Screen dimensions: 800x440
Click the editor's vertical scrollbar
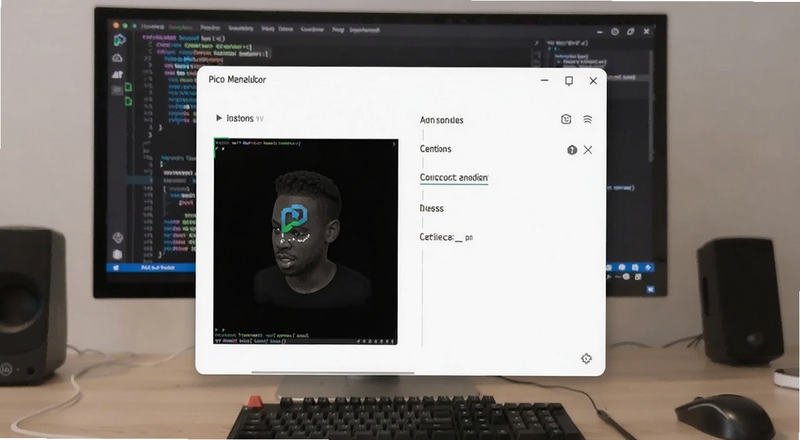tap(651, 105)
